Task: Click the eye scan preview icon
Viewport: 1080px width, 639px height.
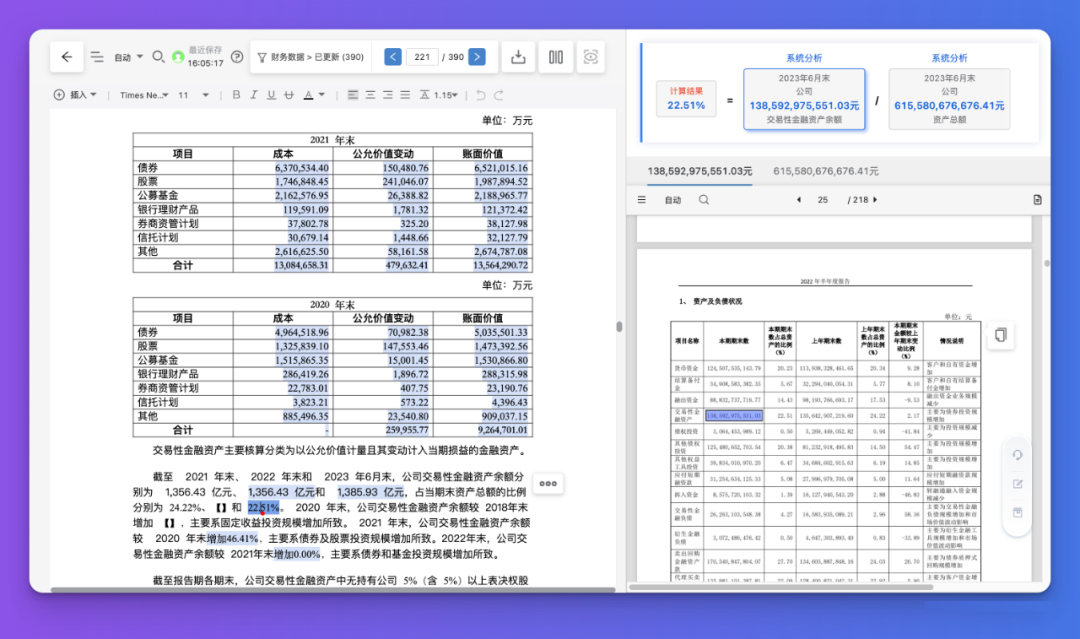Action: point(590,57)
